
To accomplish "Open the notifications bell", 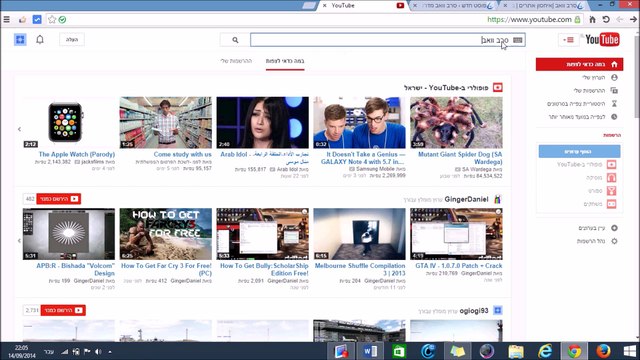I will click(x=40, y=40).
